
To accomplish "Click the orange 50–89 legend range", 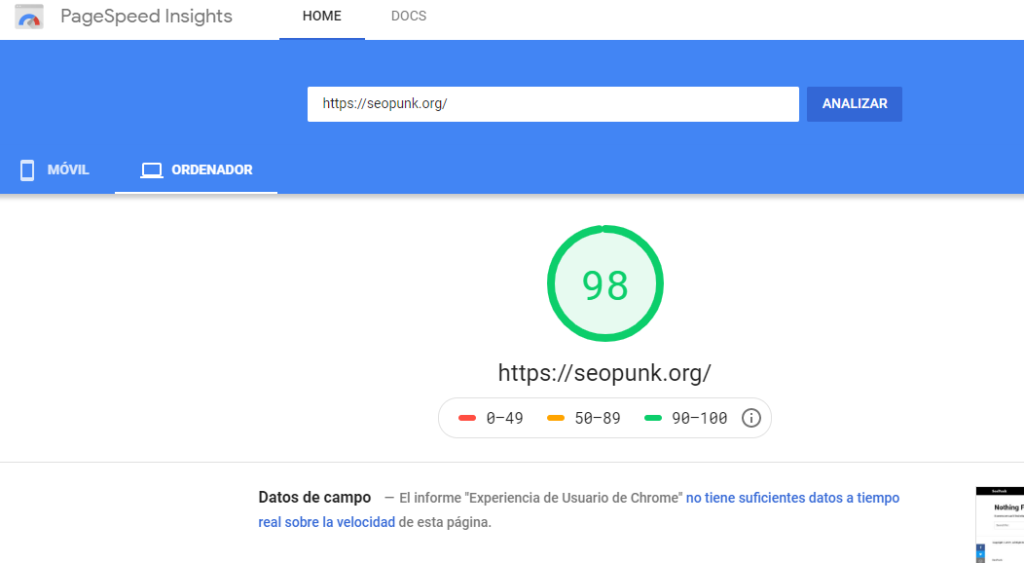I will click(584, 418).
